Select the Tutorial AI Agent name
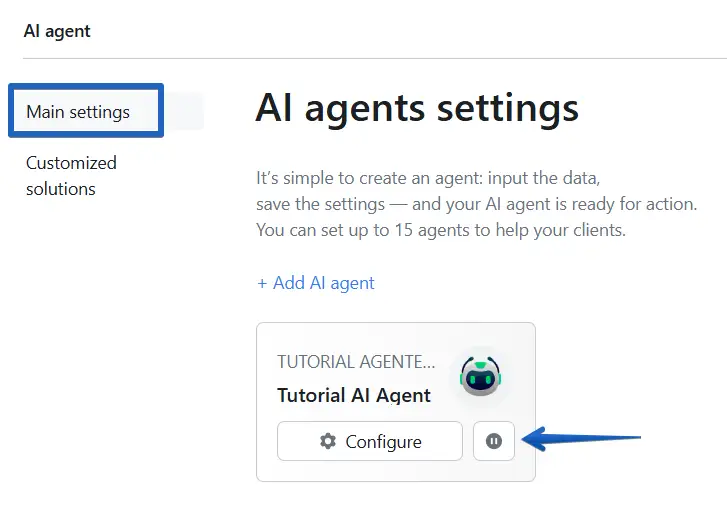This screenshot has width=727, height=520. coord(354,395)
